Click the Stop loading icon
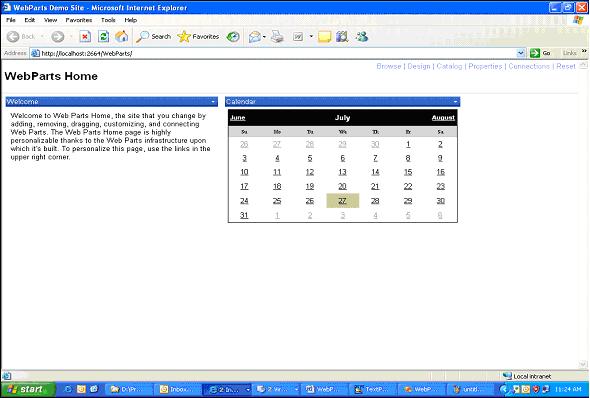 (x=85, y=36)
